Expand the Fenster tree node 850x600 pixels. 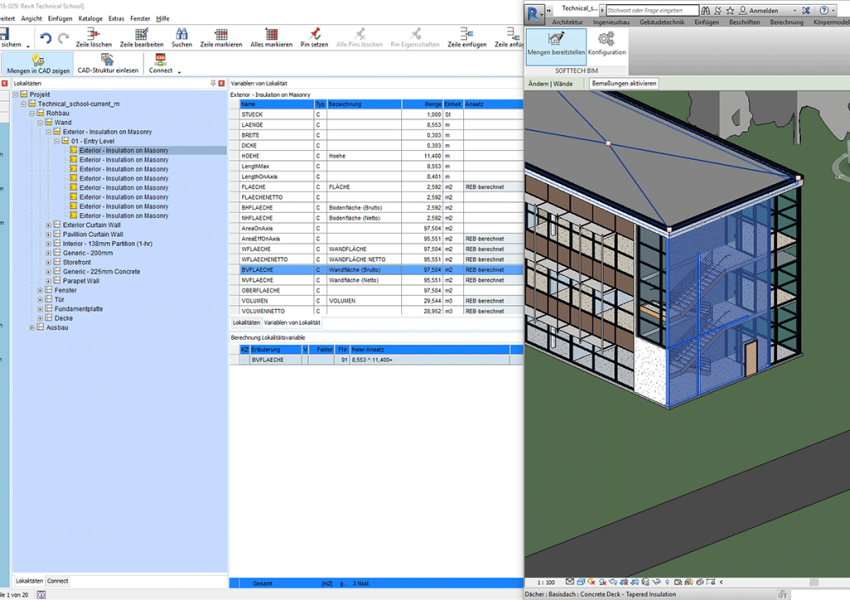(x=40, y=290)
